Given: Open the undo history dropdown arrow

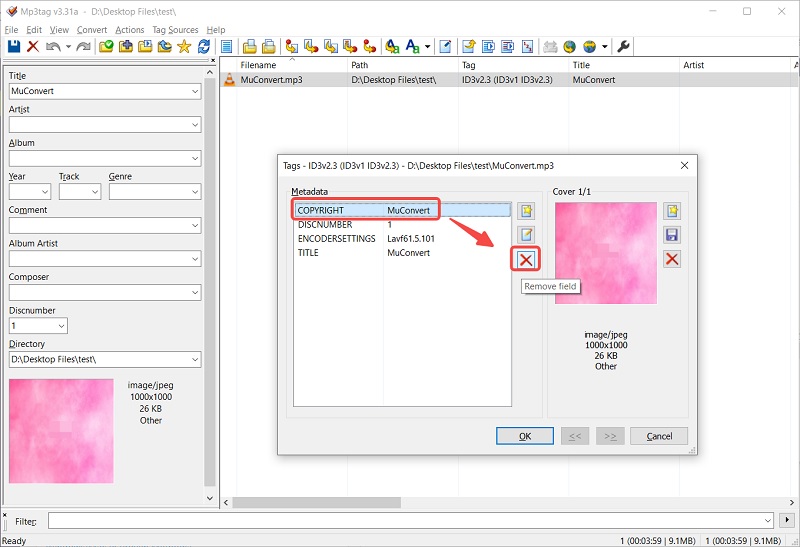Looking at the screenshot, I should (x=68, y=46).
